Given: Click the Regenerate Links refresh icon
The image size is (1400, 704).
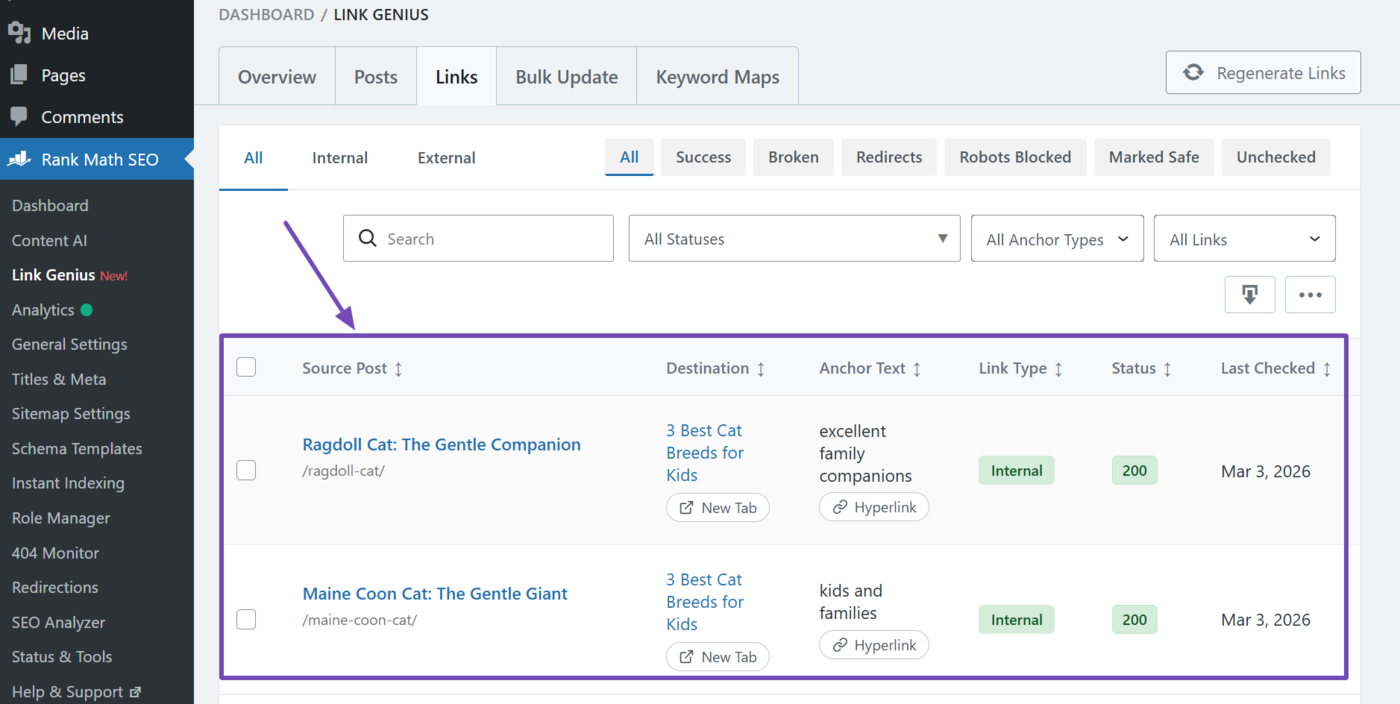Looking at the screenshot, I should coord(1193,73).
